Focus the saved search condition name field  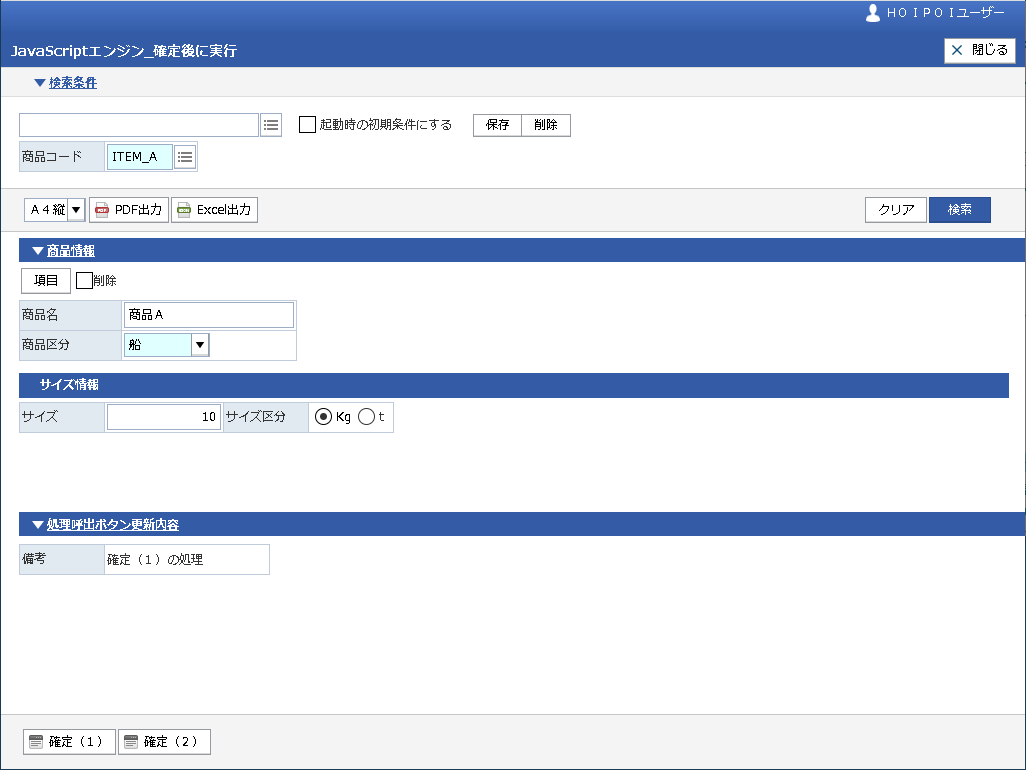[139, 125]
